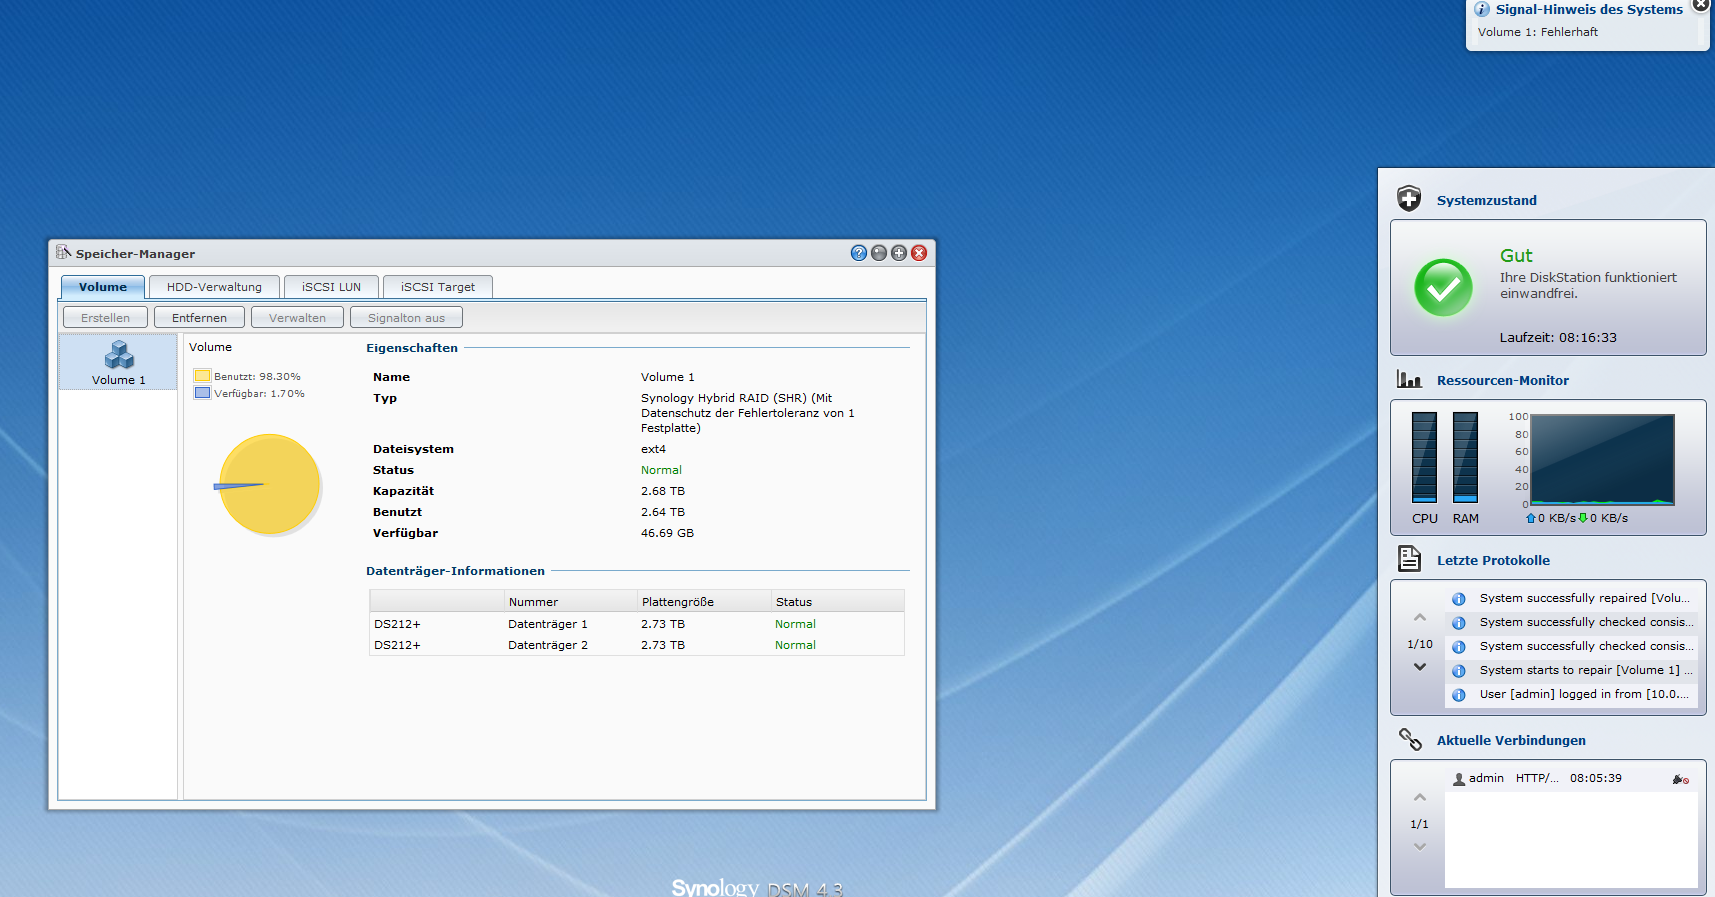This screenshot has height=897, width=1715.
Task: Open the Signal-Hinweis des Systems notification link
Action: 1589,9
